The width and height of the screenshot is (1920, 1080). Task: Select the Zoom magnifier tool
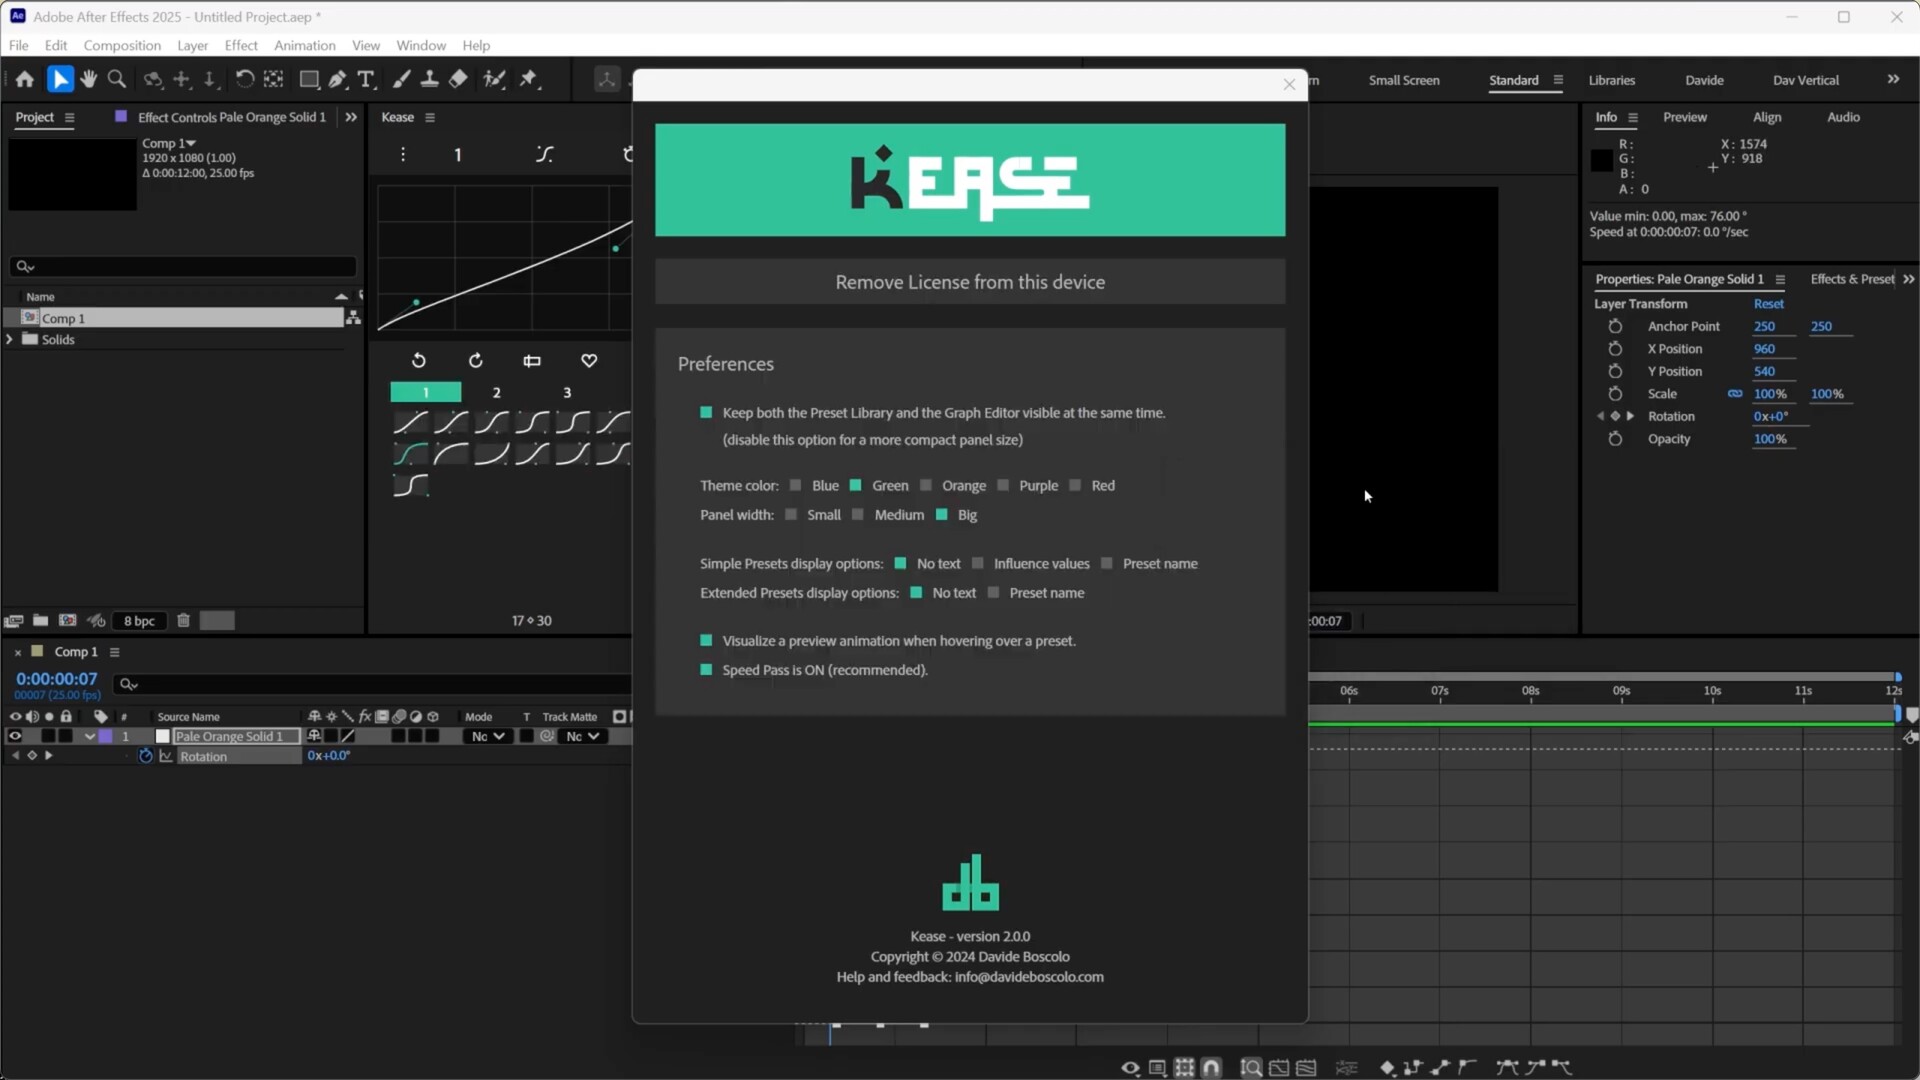[x=117, y=79]
